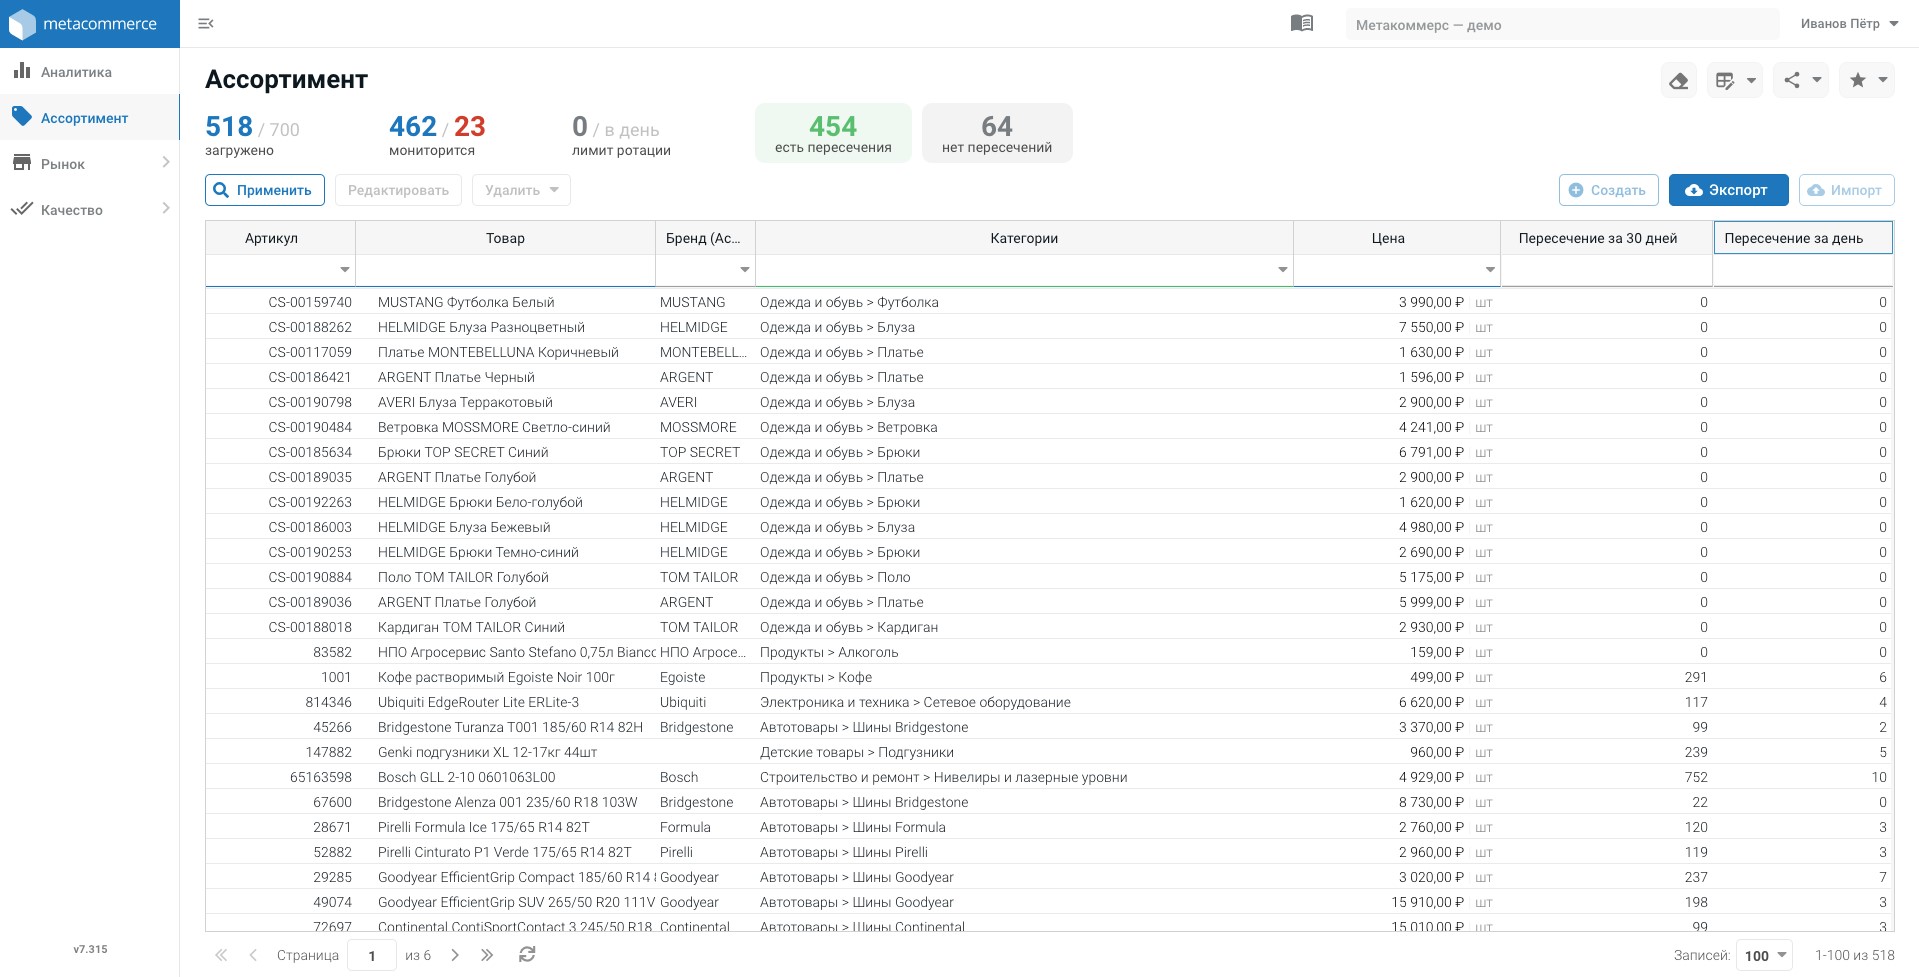This screenshot has height=977, width=1919.
Task: Sort by the Товар column header
Action: pyautogui.click(x=505, y=238)
